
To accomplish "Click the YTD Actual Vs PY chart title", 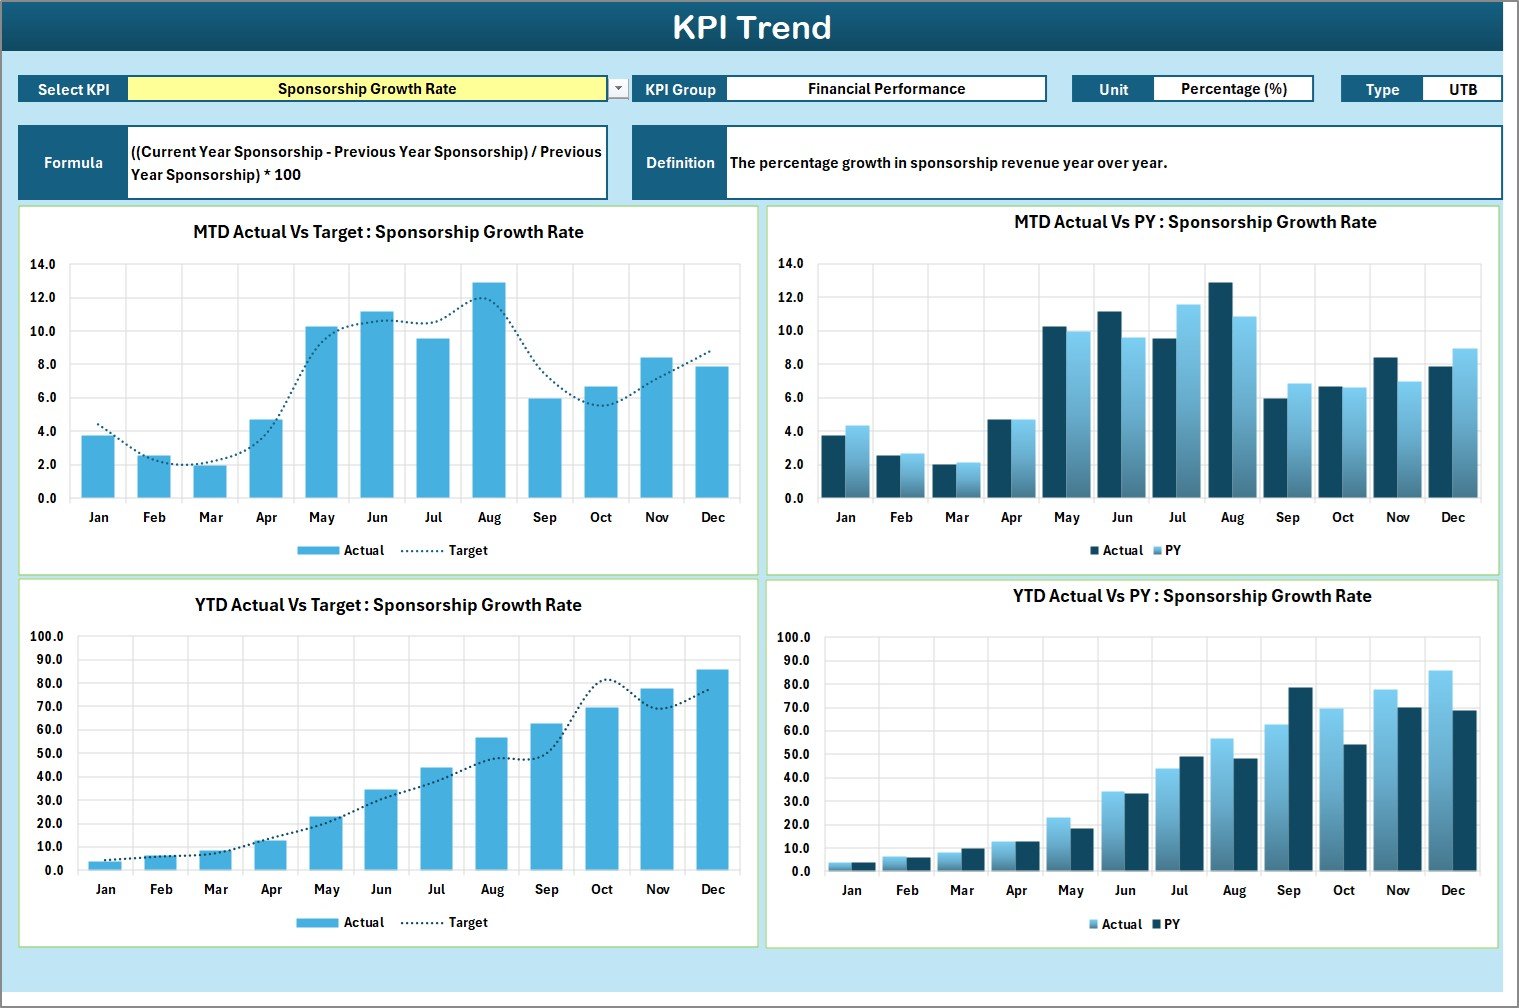I will coord(1192,596).
